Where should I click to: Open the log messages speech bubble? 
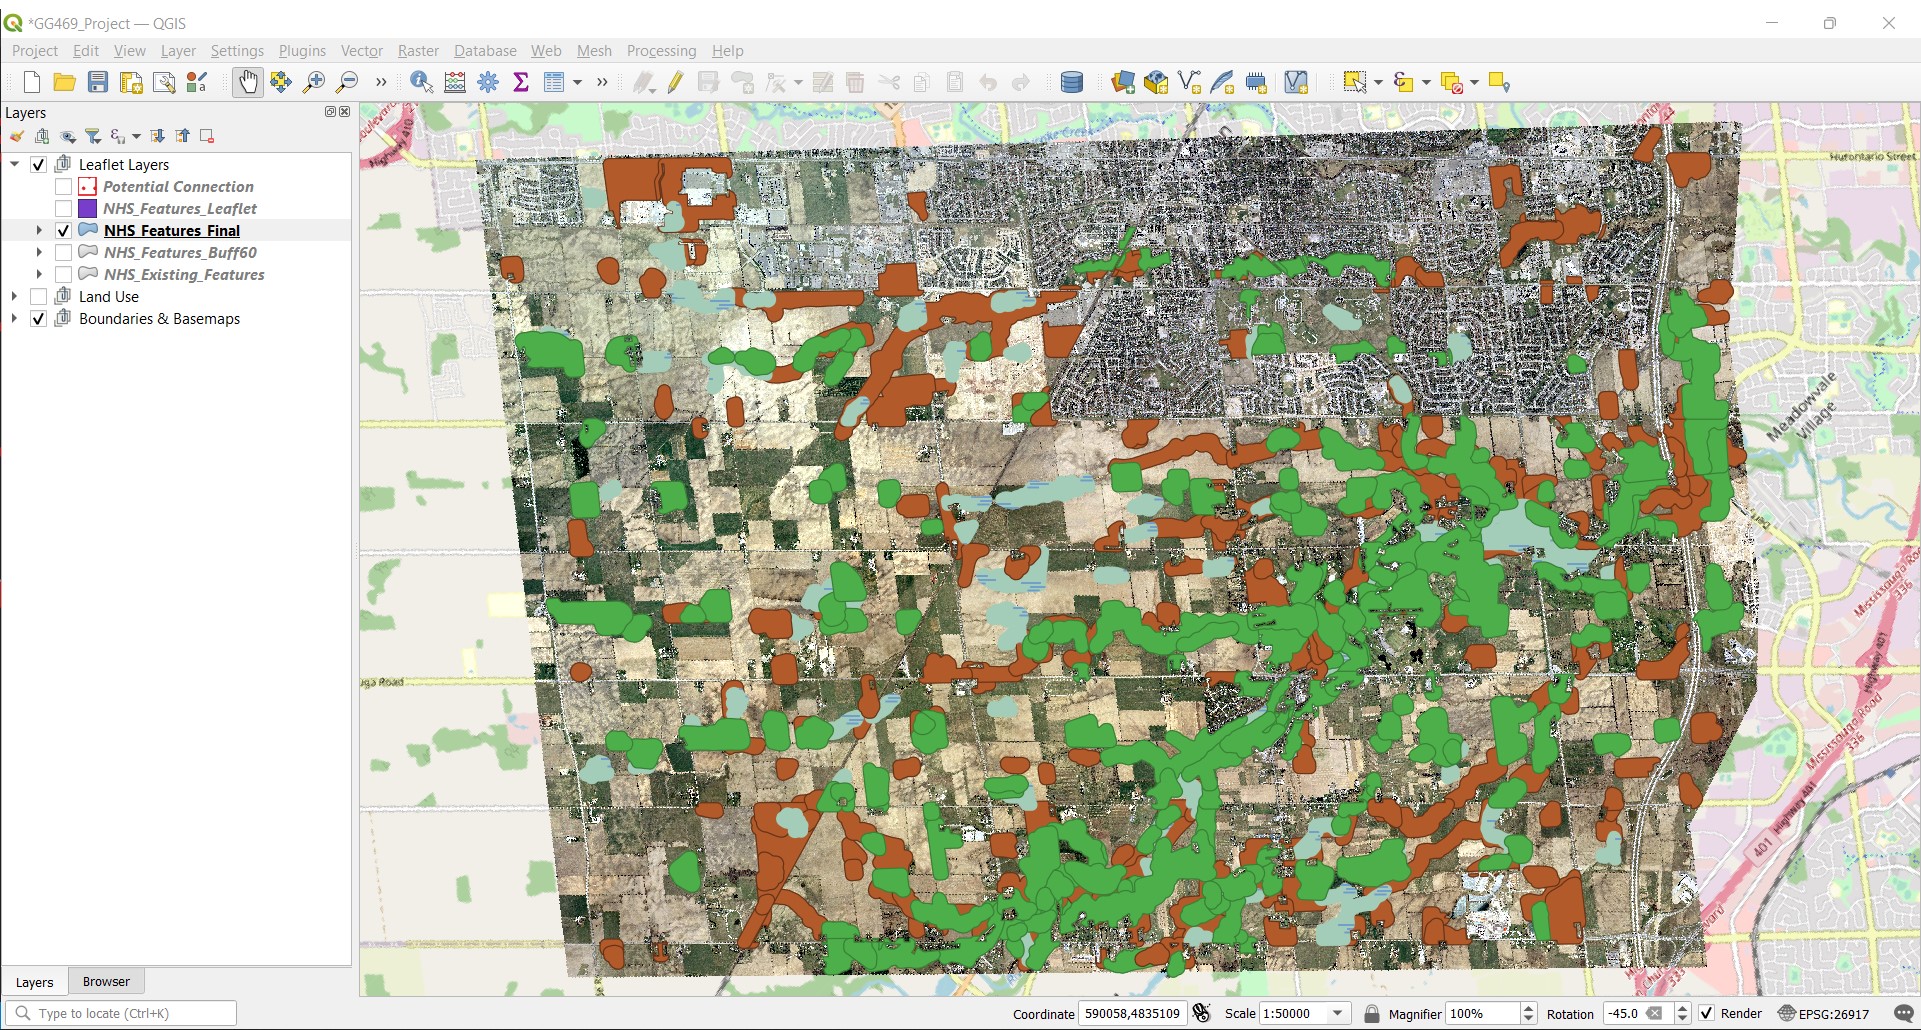[1904, 1013]
